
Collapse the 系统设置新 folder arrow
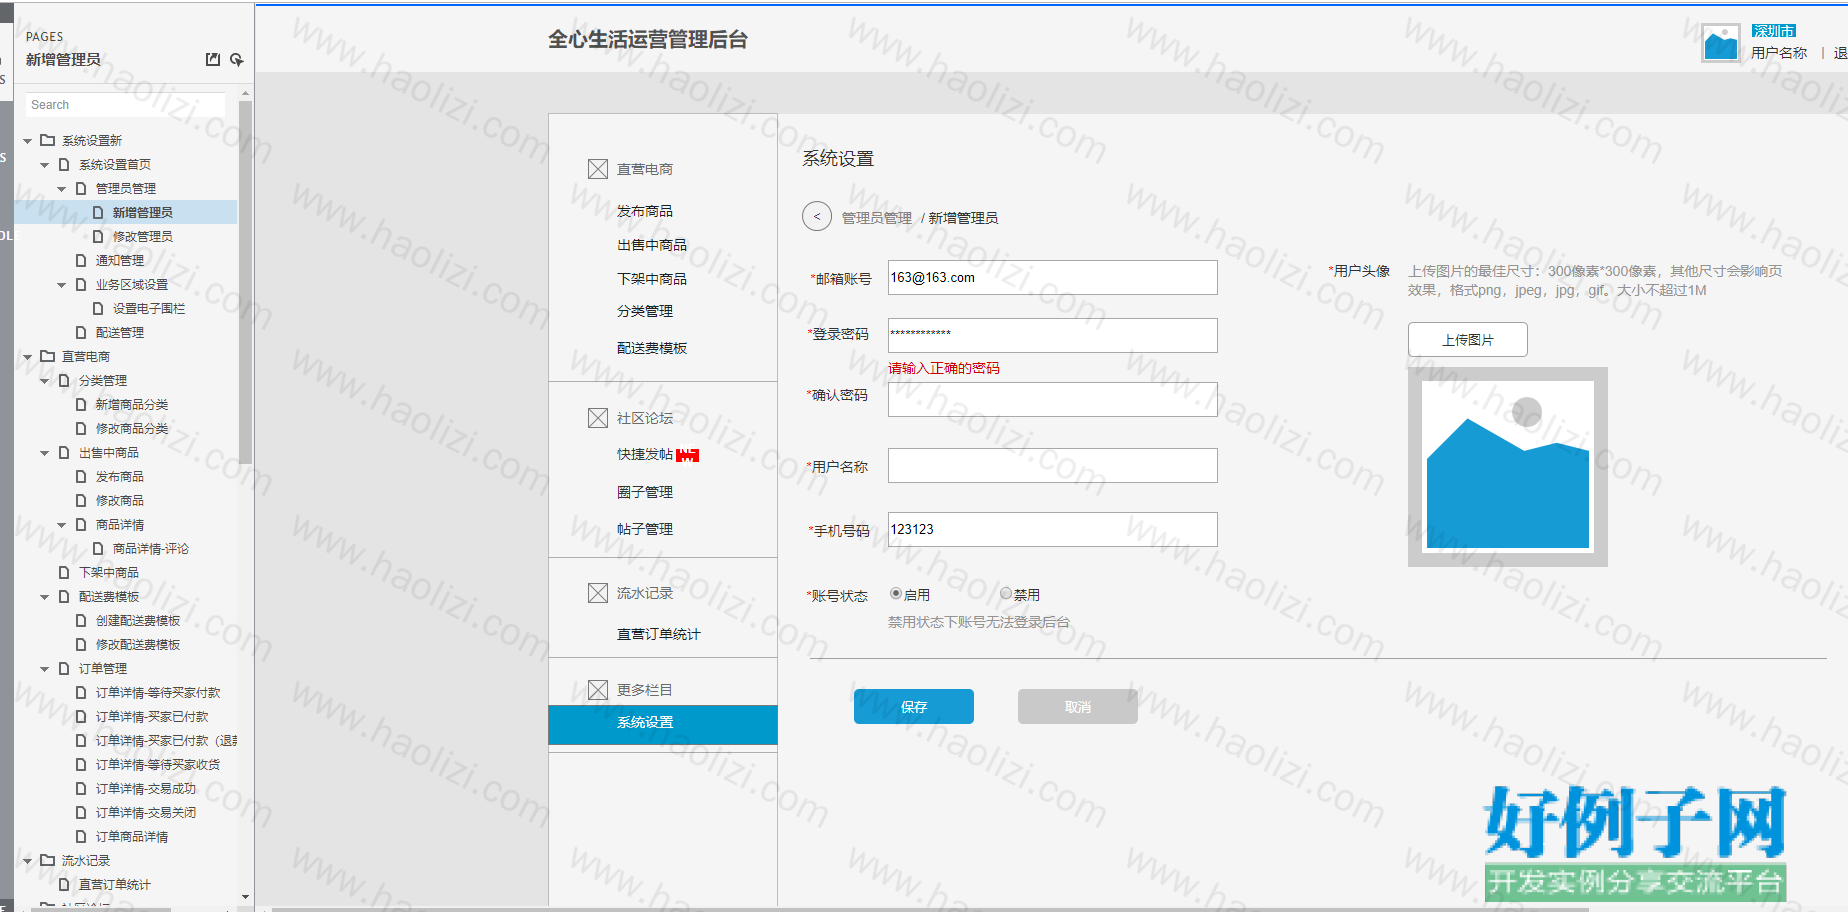tap(28, 141)
